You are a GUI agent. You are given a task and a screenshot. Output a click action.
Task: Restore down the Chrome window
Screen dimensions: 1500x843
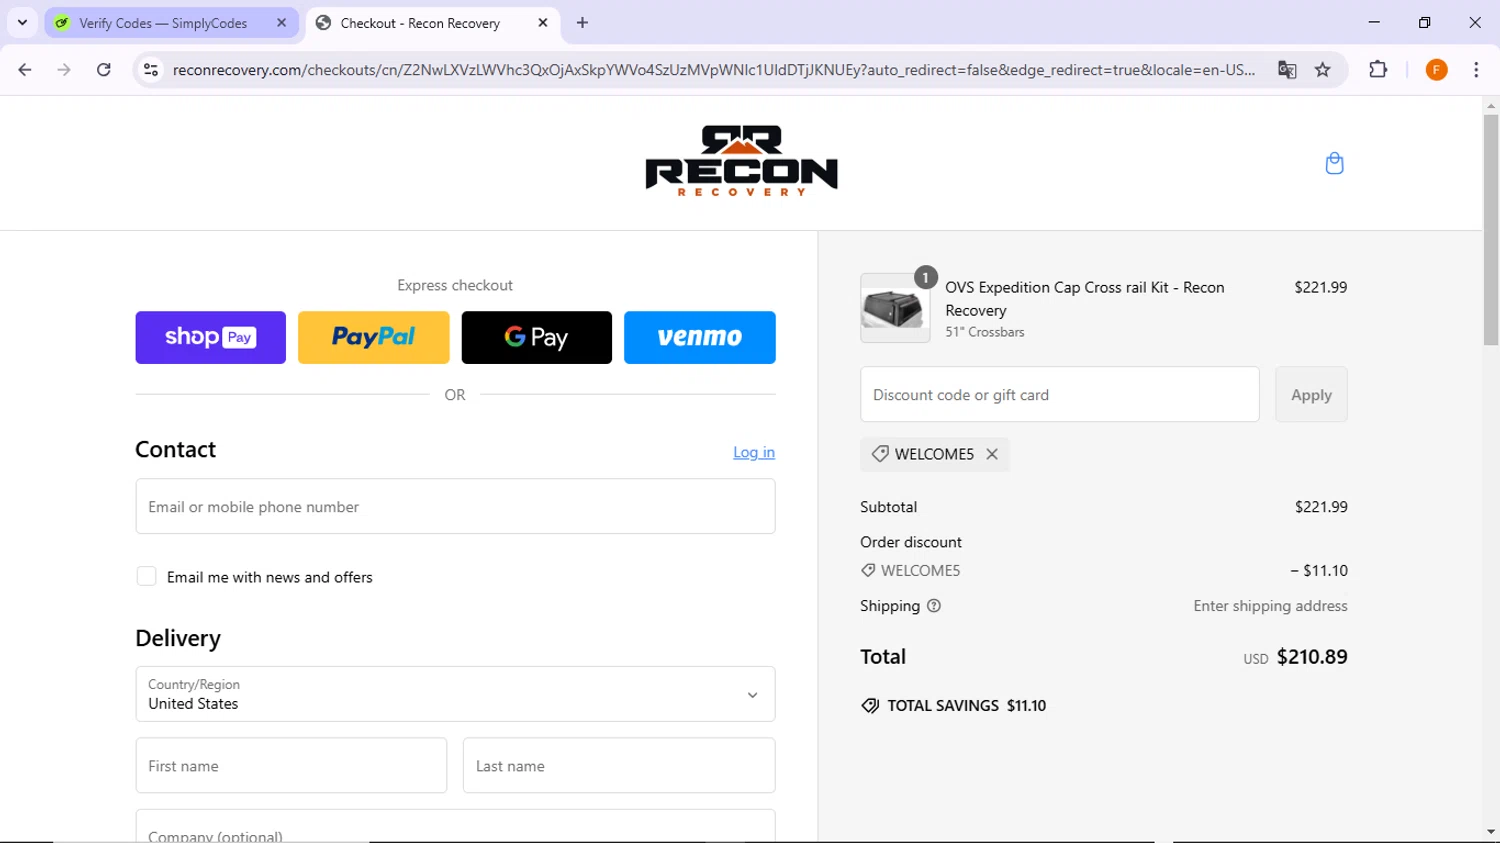point(1424,22)
